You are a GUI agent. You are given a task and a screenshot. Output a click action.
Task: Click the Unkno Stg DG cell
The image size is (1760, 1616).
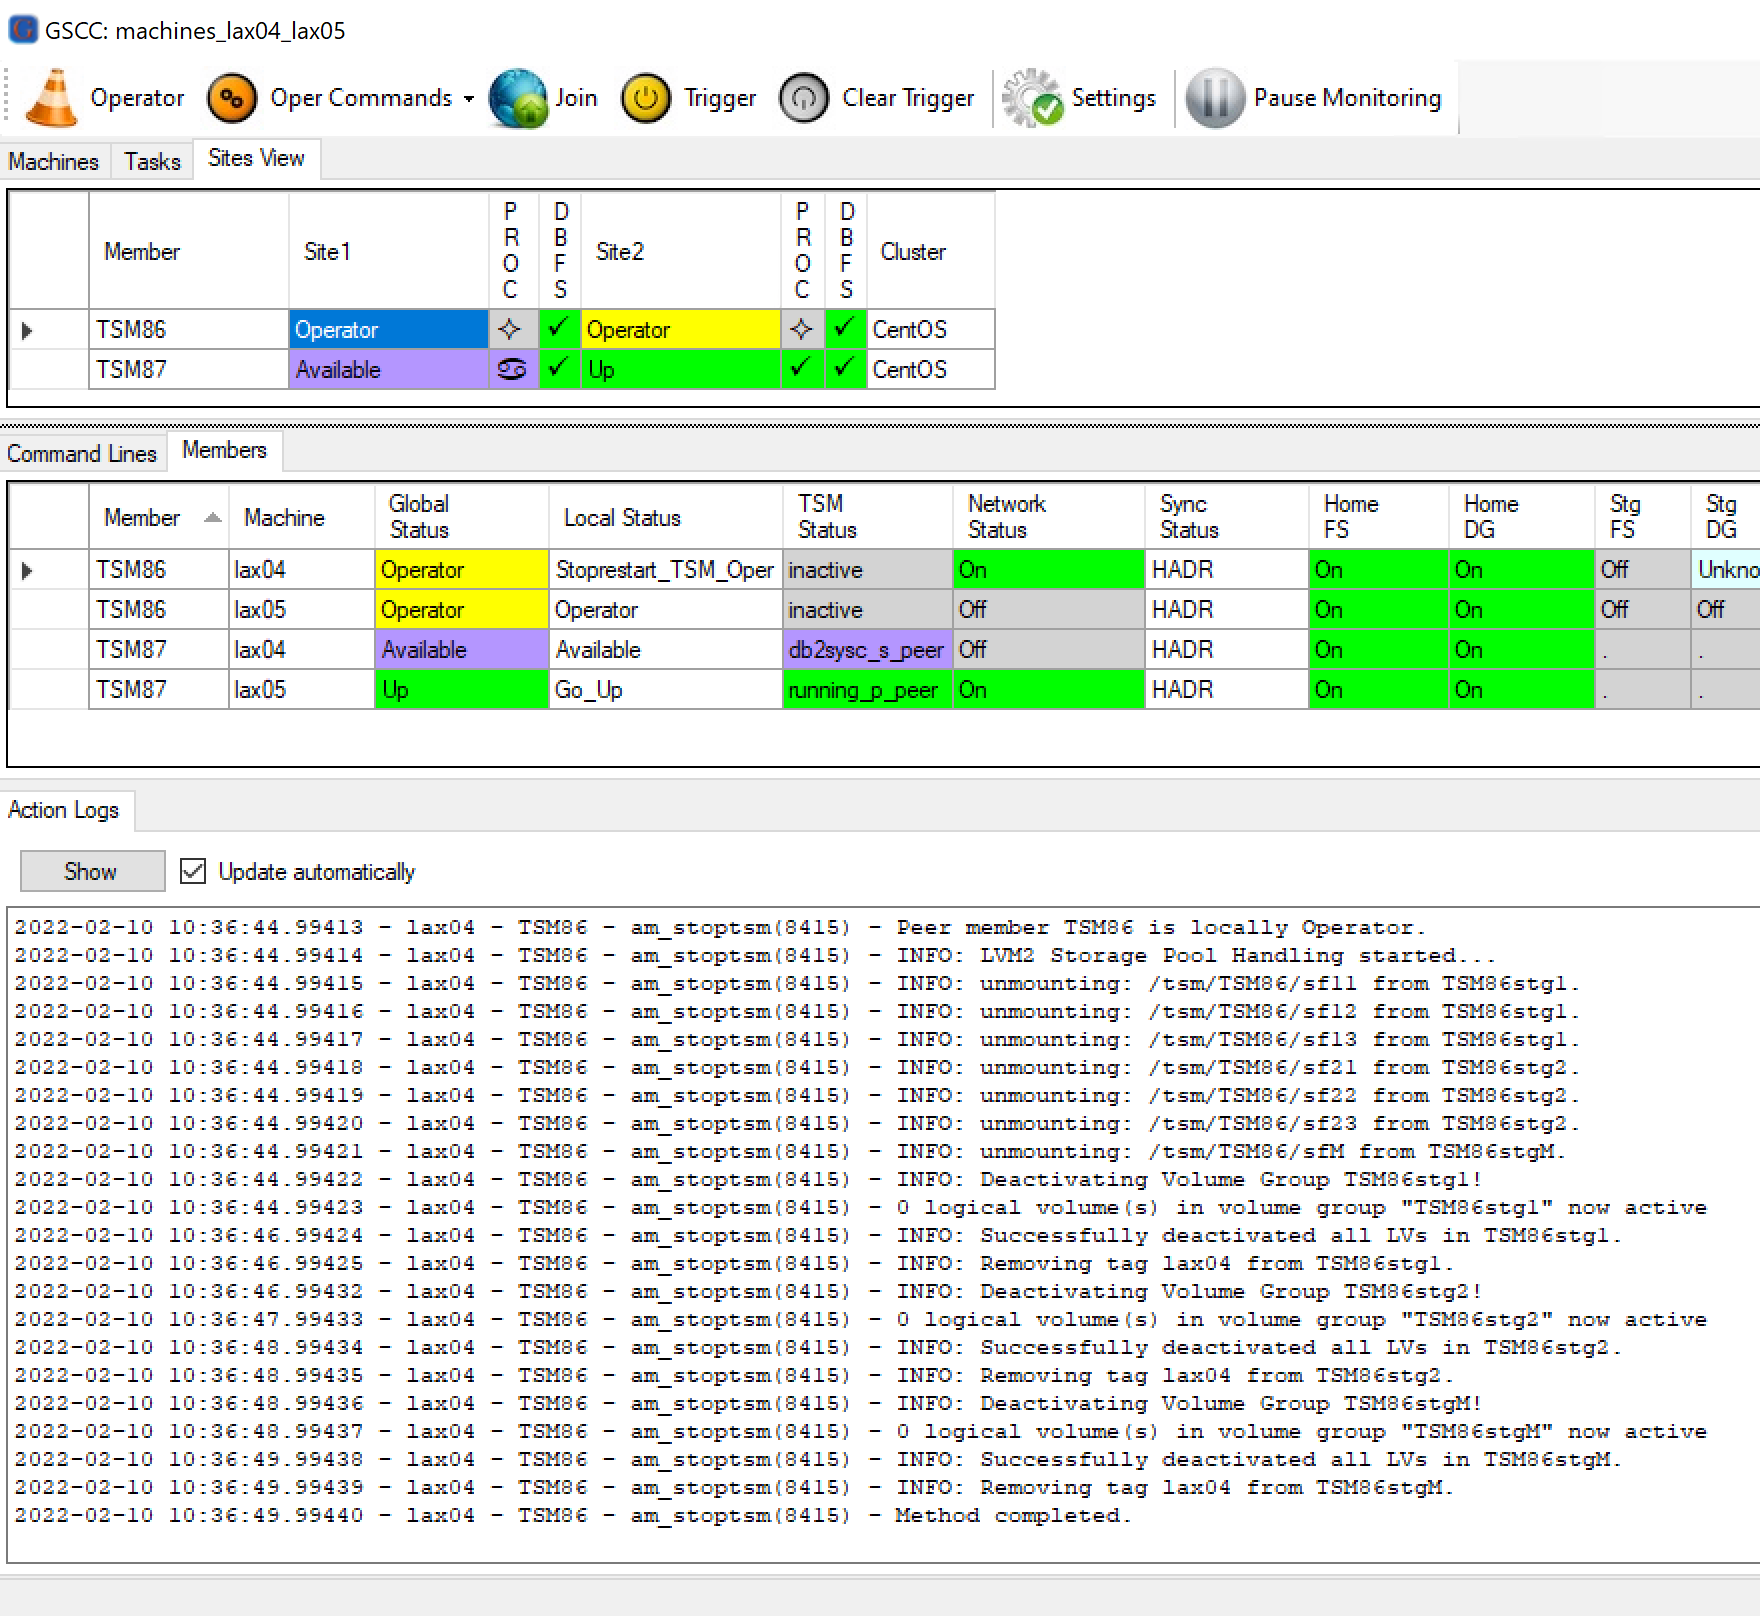tap(1726, 569)
